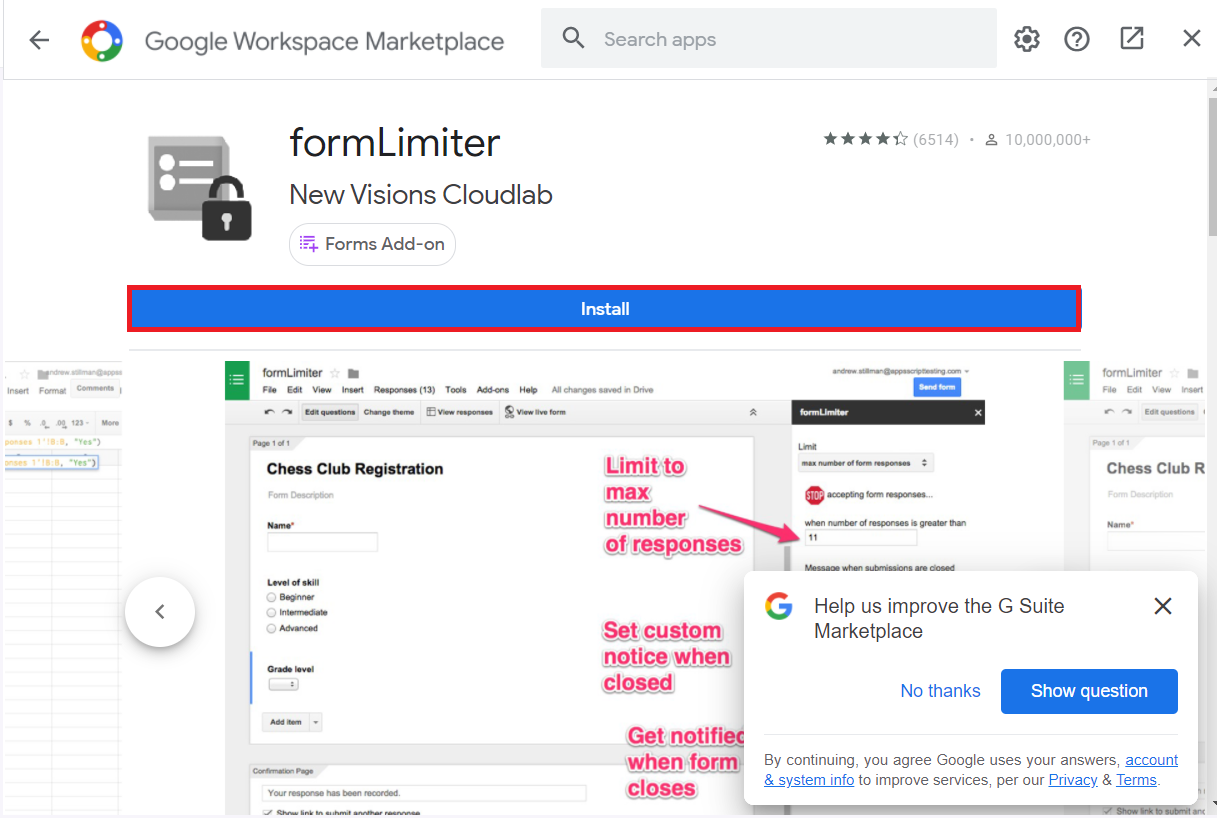The height and width of the screenshot is (818, 1217).
Task: Click the Install button
Action: 604,308
